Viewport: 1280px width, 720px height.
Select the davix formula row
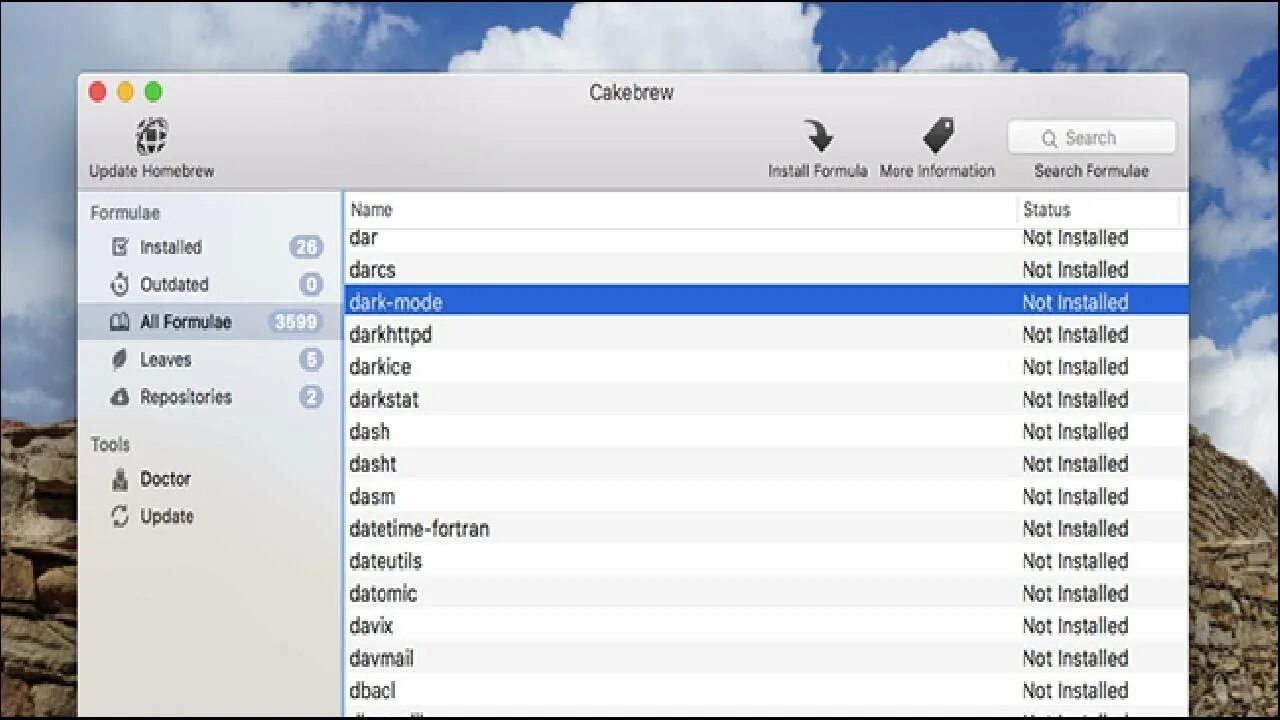click(x=766, y=626)
